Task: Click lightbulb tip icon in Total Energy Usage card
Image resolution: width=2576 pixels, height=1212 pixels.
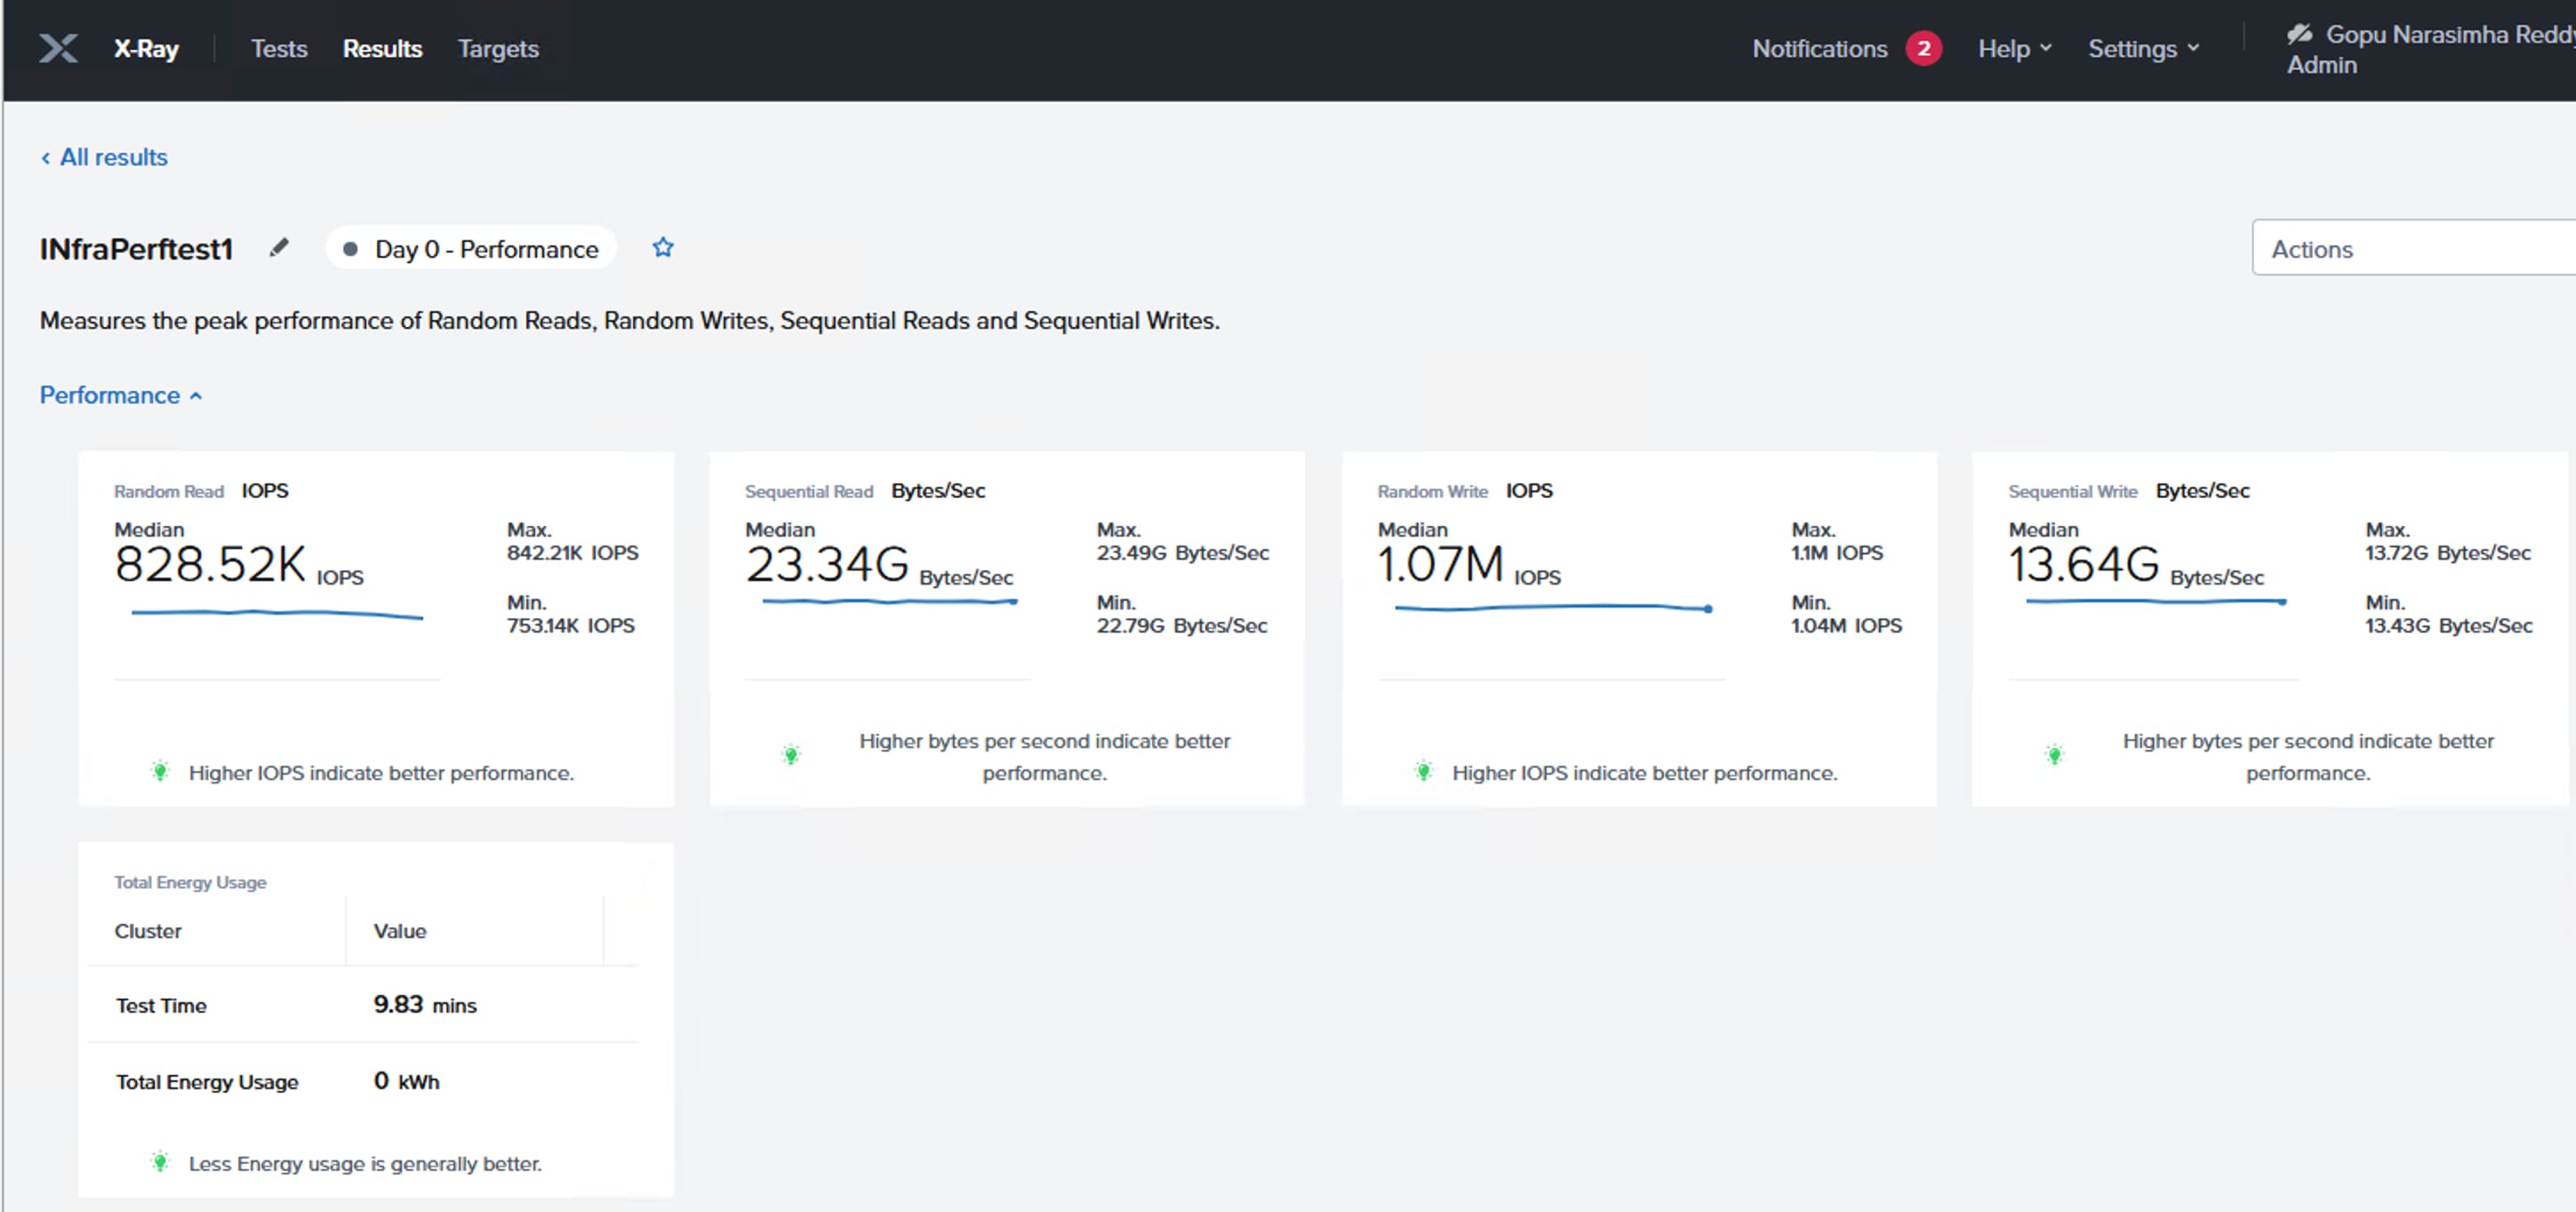Action: (x=160, y=1162)
